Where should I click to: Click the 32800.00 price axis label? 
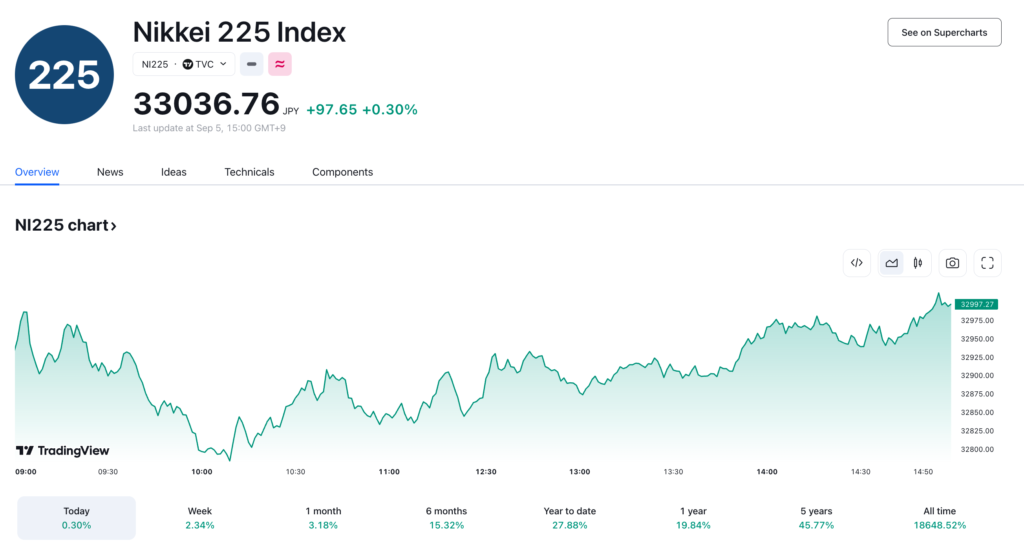pos(977,449)
